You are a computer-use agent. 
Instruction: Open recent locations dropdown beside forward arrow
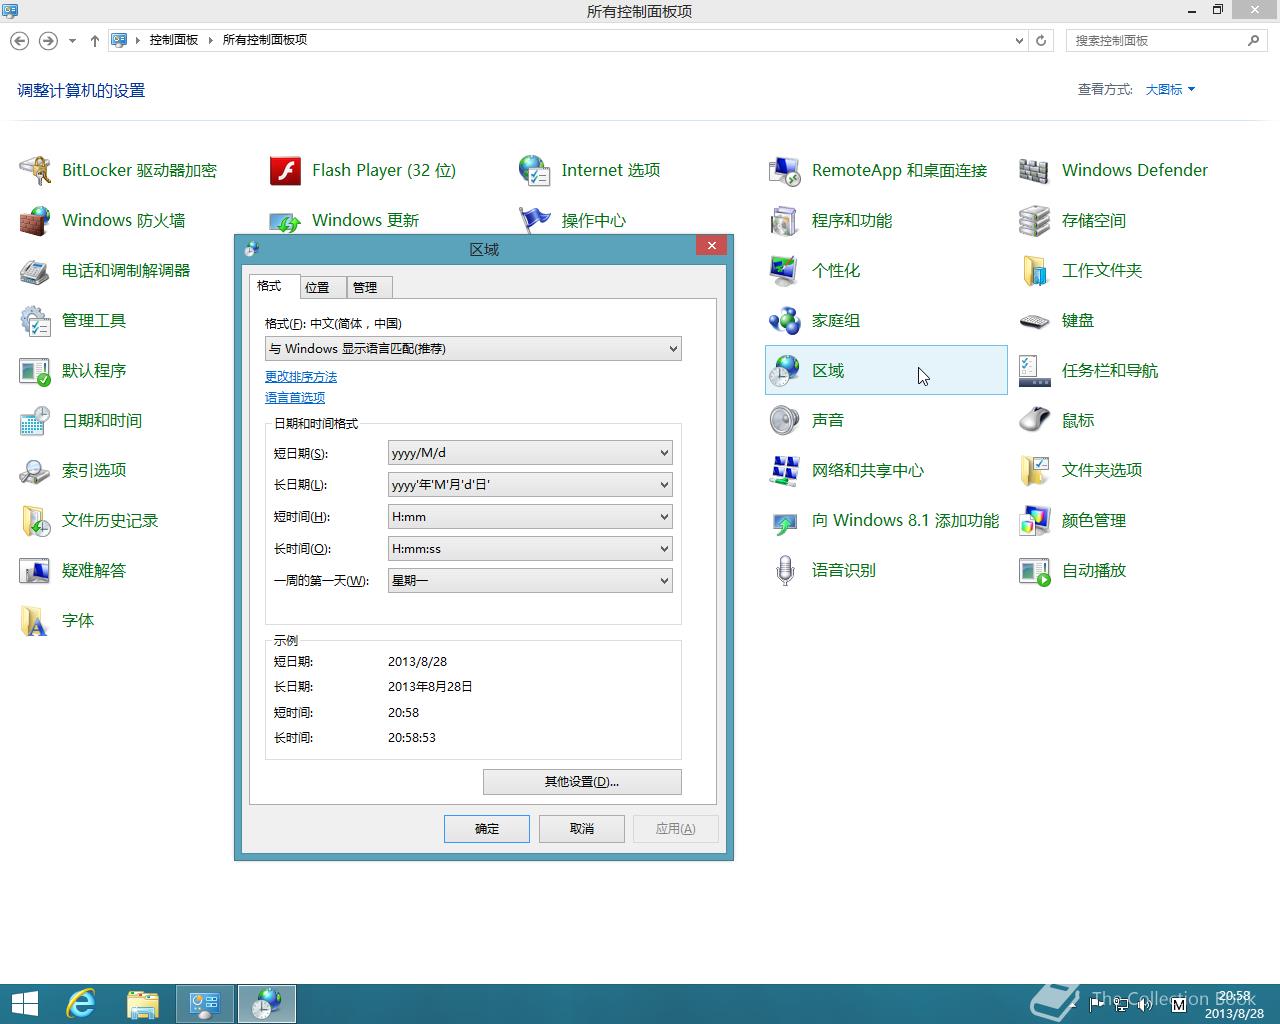click(72, 41)
